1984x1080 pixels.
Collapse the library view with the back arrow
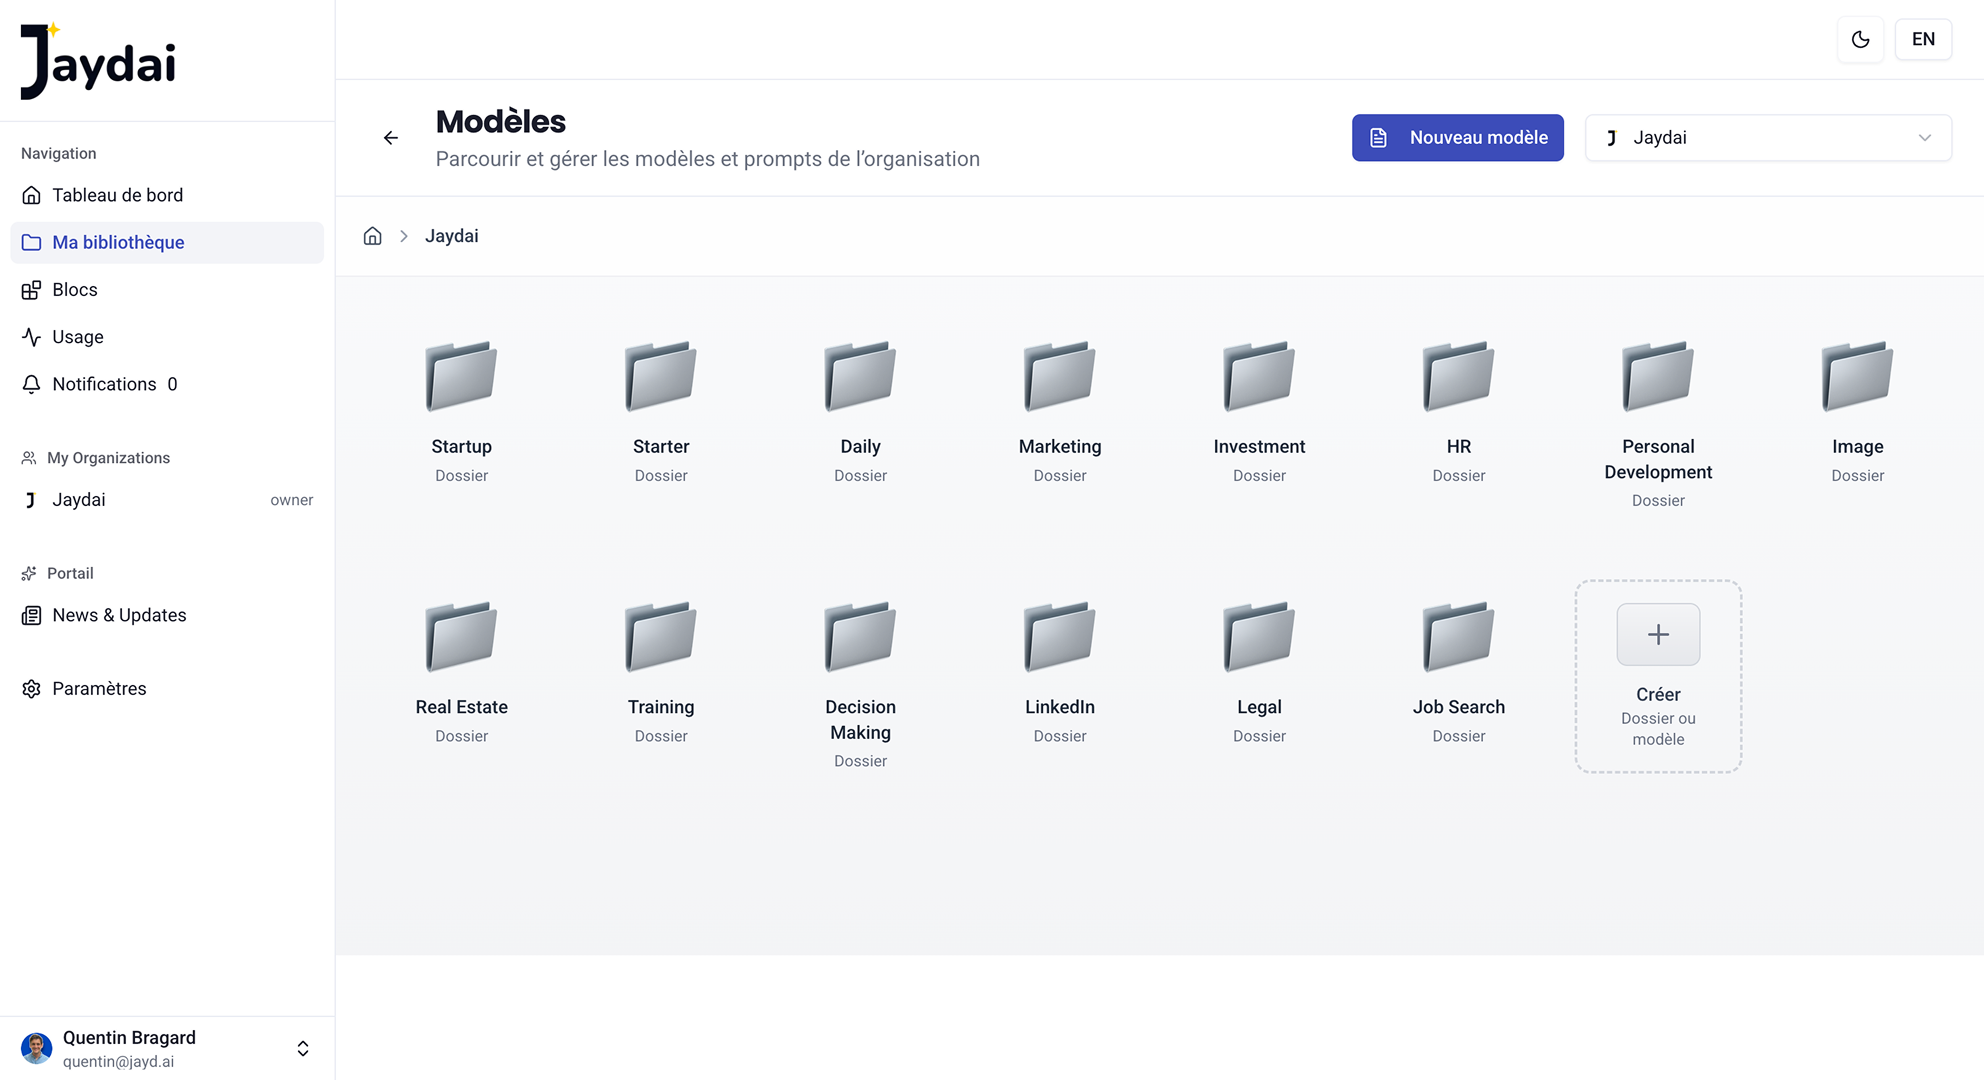pyautogui.click(x=390, y=137)
